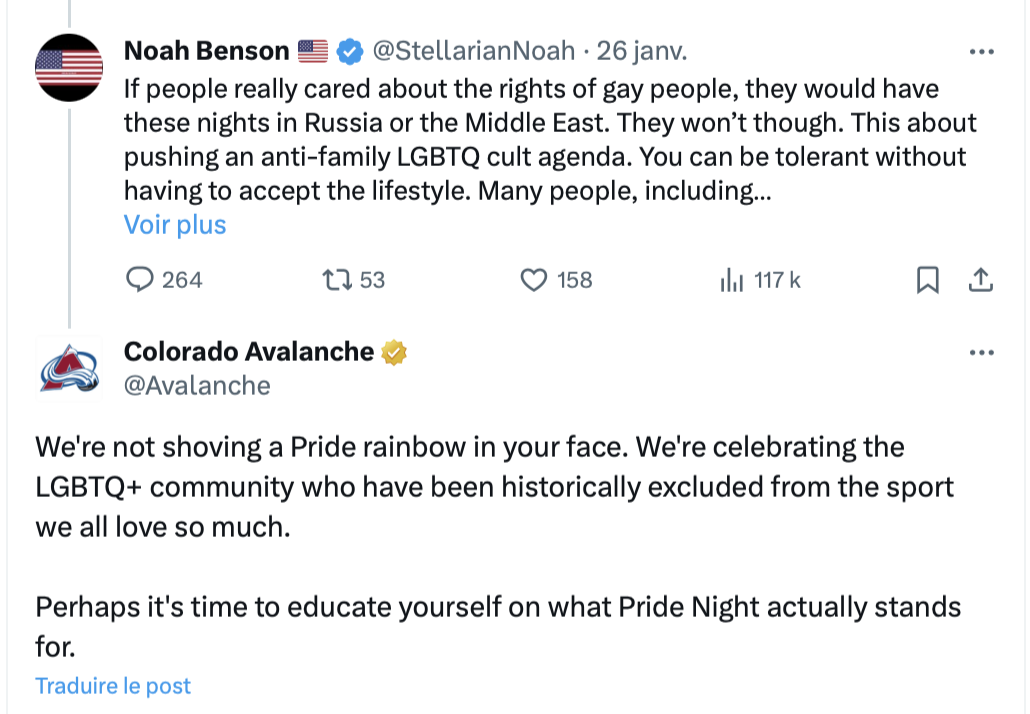Like Noah Benson's tweet with heart icon

click(x=556, y=280)
